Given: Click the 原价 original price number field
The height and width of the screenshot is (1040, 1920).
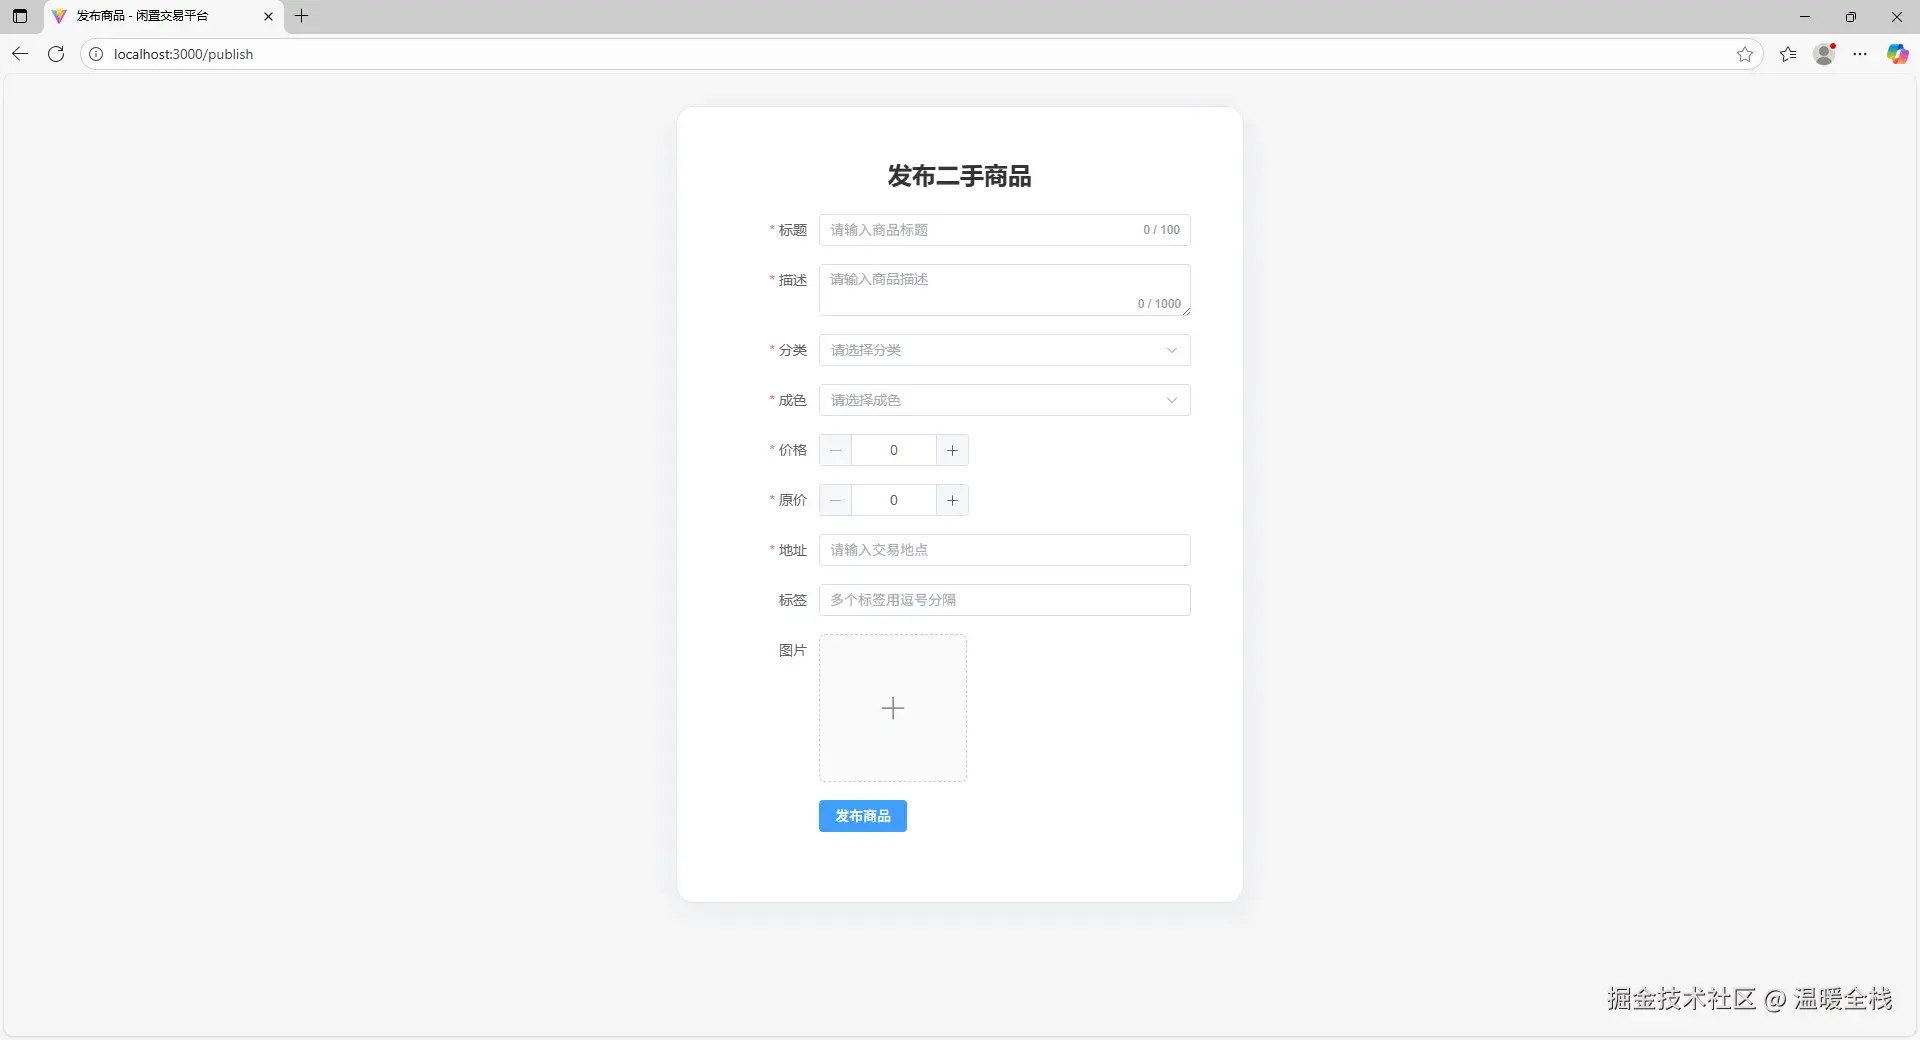Looking at the screenshot, I should coord(894,500).
